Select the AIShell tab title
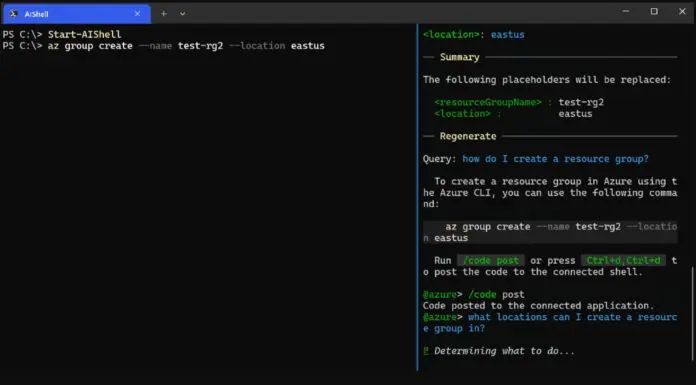 pos(36,14)
